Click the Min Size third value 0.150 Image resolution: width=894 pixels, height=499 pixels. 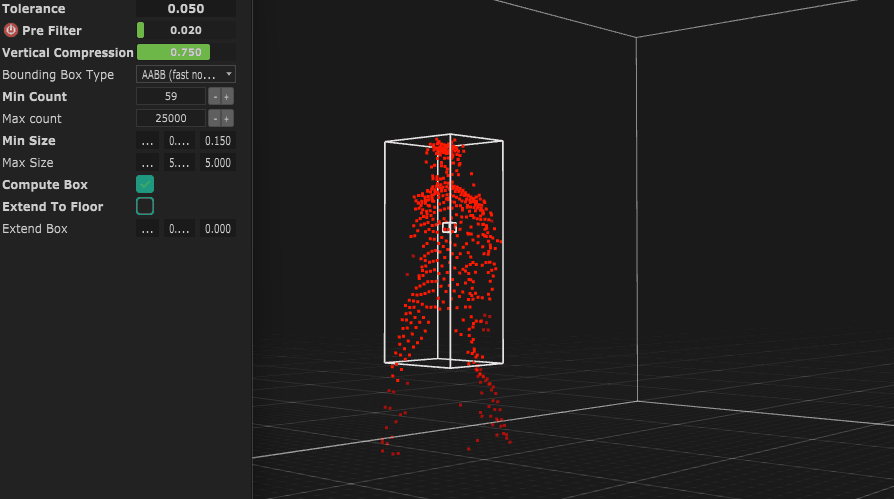[217, 141]
